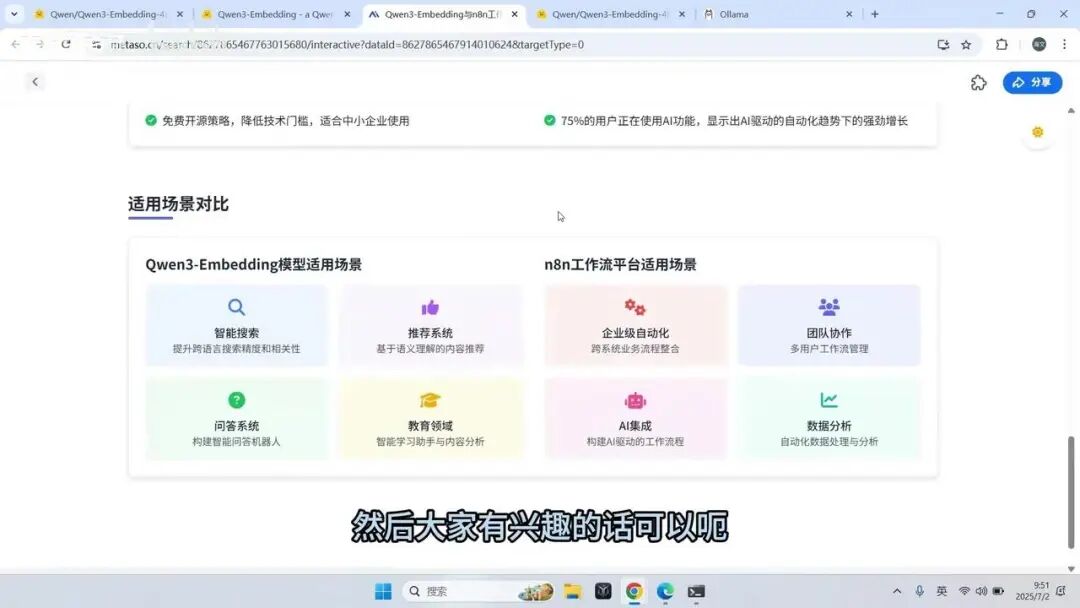Reload the current page
The height and width of the screenshot is (608, 1080).
coord(65,45)
